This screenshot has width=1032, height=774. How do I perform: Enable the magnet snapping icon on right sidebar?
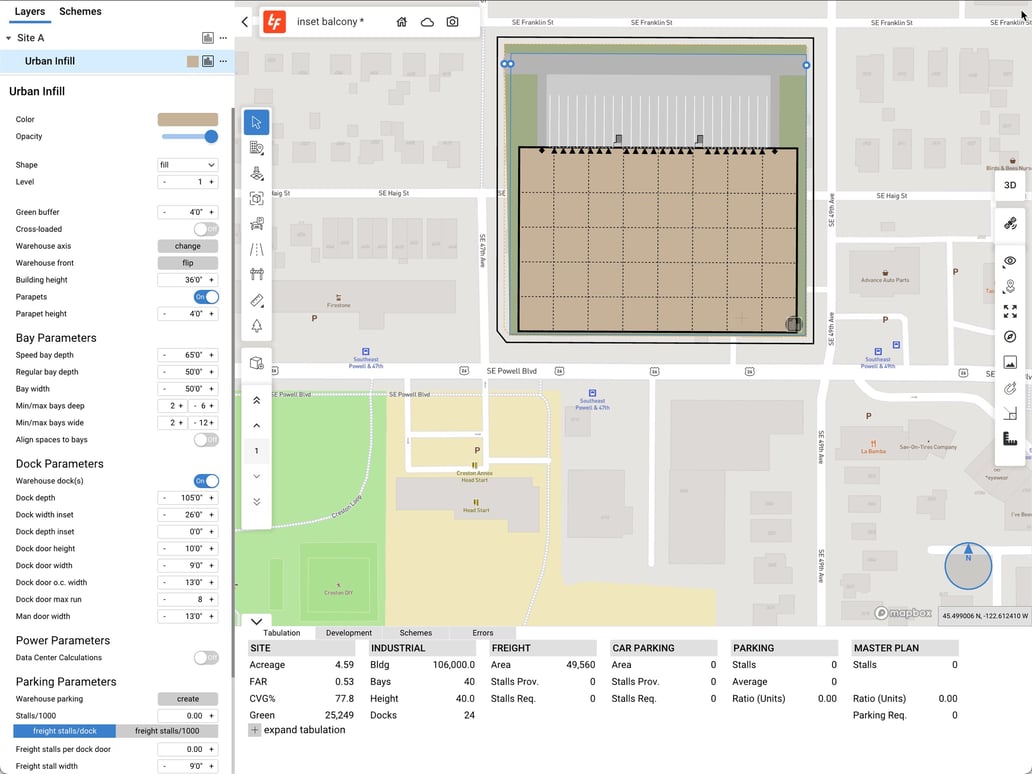pos(1010,388)
